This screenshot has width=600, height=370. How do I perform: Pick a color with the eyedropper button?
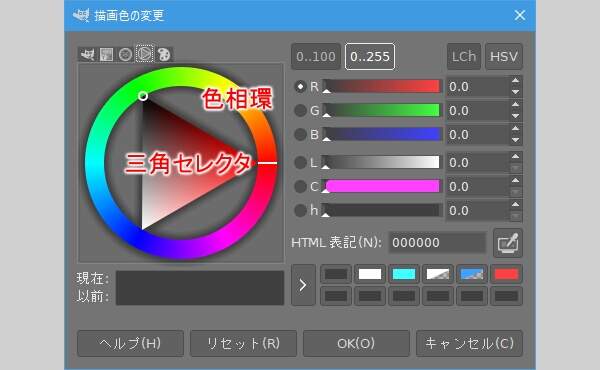508,243
